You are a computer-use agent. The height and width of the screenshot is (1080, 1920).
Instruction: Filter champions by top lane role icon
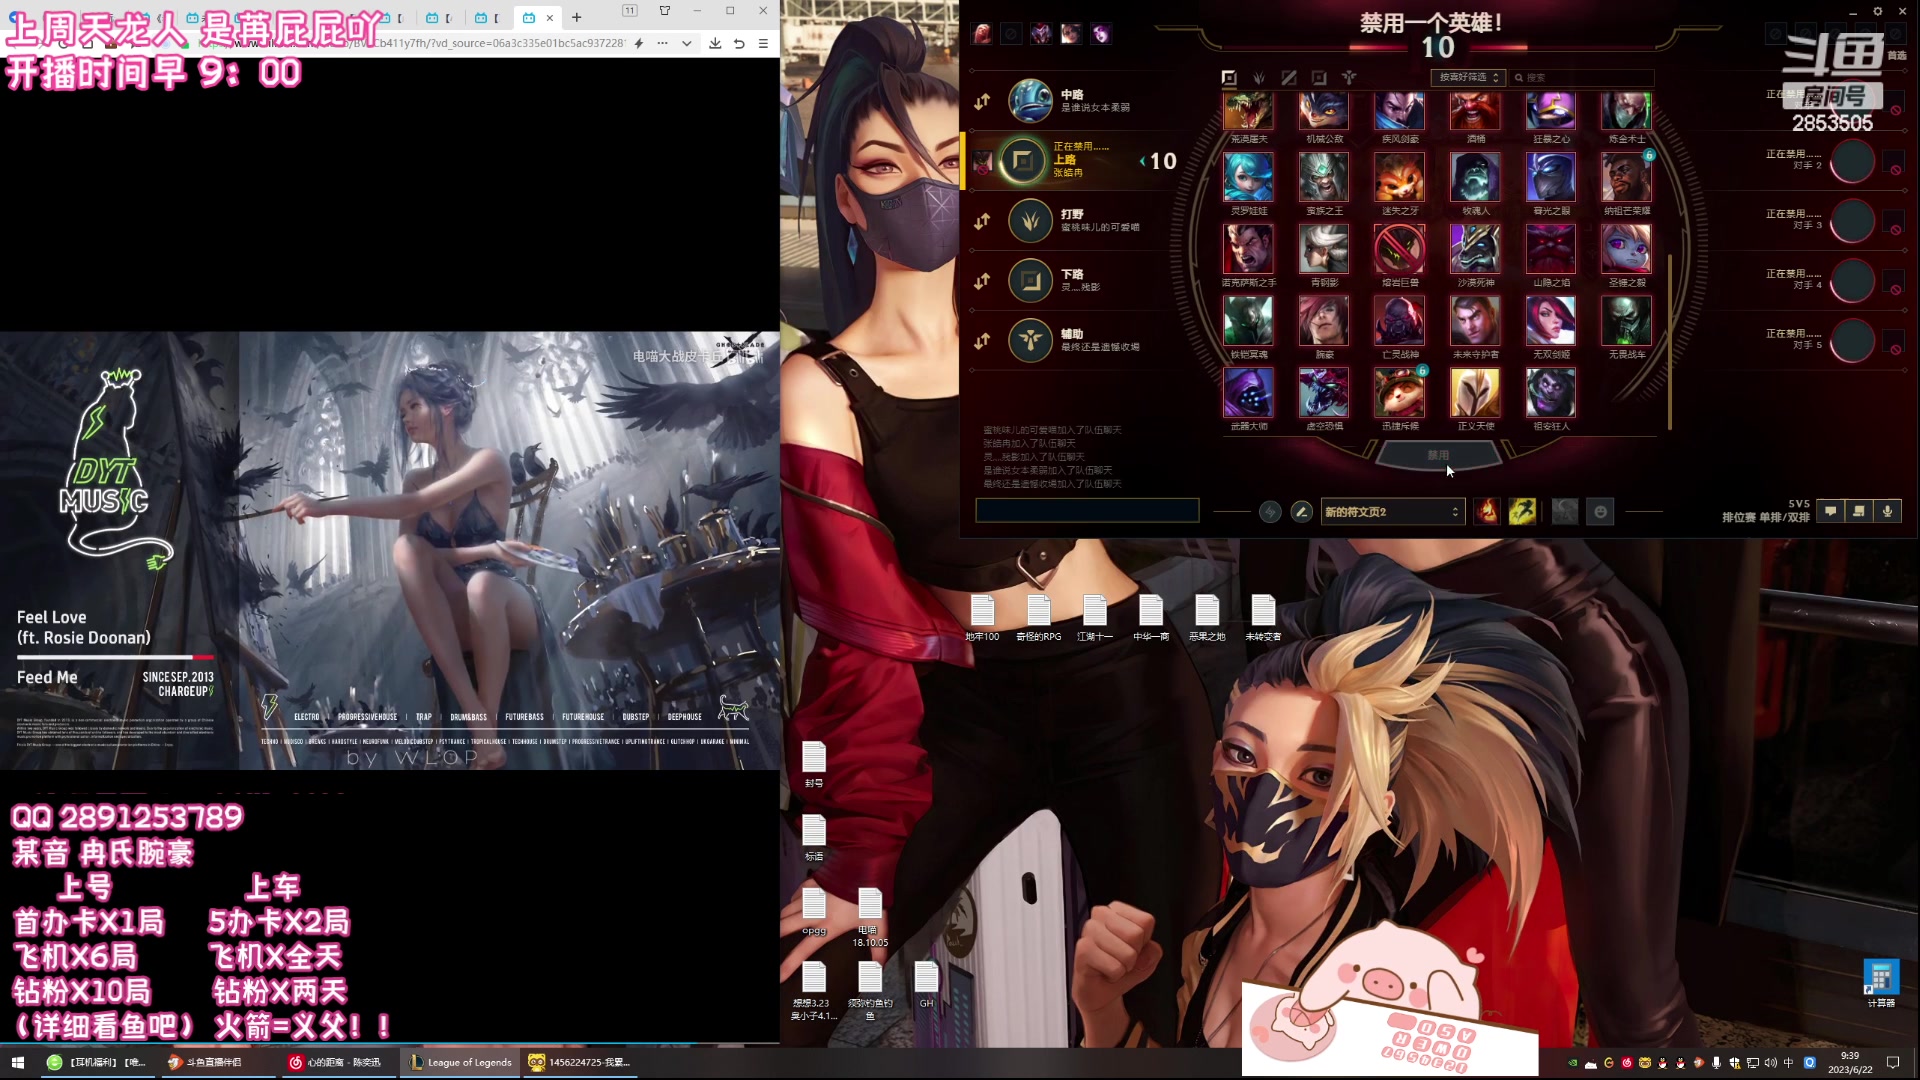pos(1229,77)
